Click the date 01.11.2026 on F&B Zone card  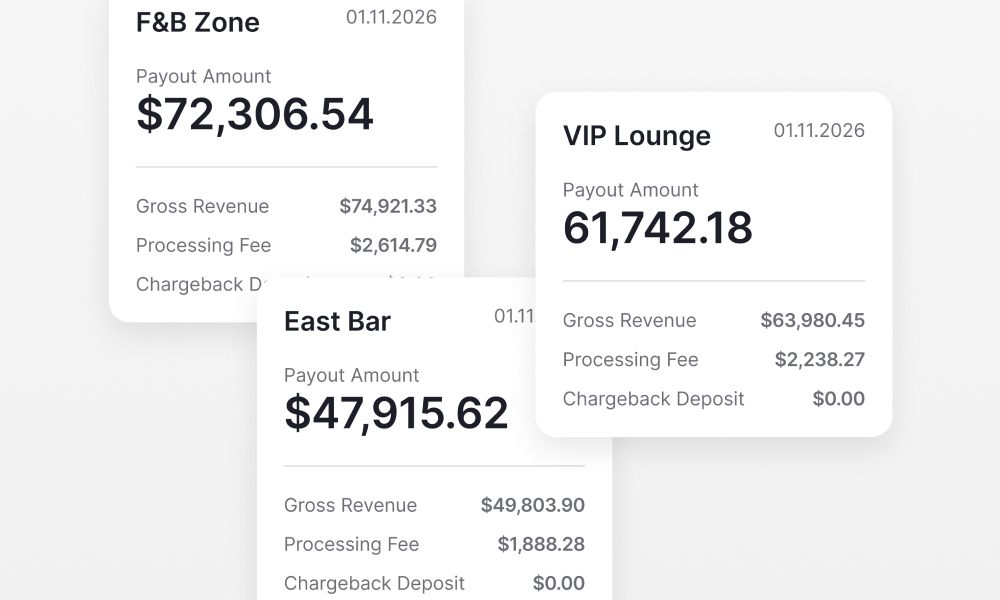point(390,17)
